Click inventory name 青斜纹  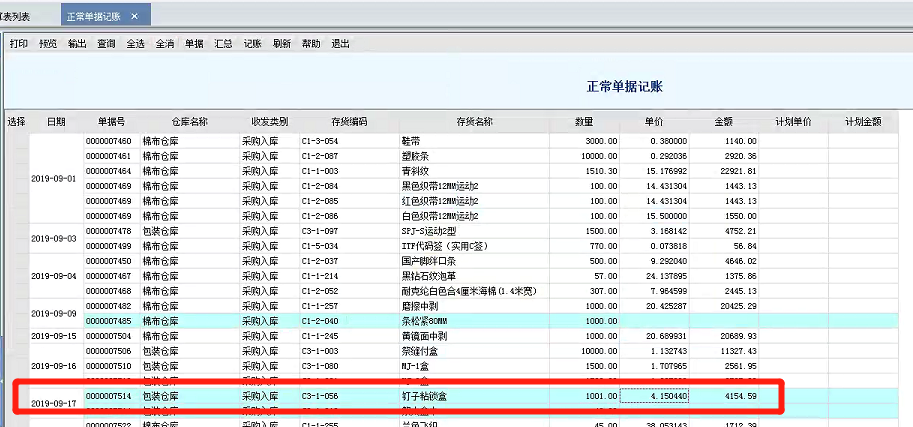[x=415, y=171]
